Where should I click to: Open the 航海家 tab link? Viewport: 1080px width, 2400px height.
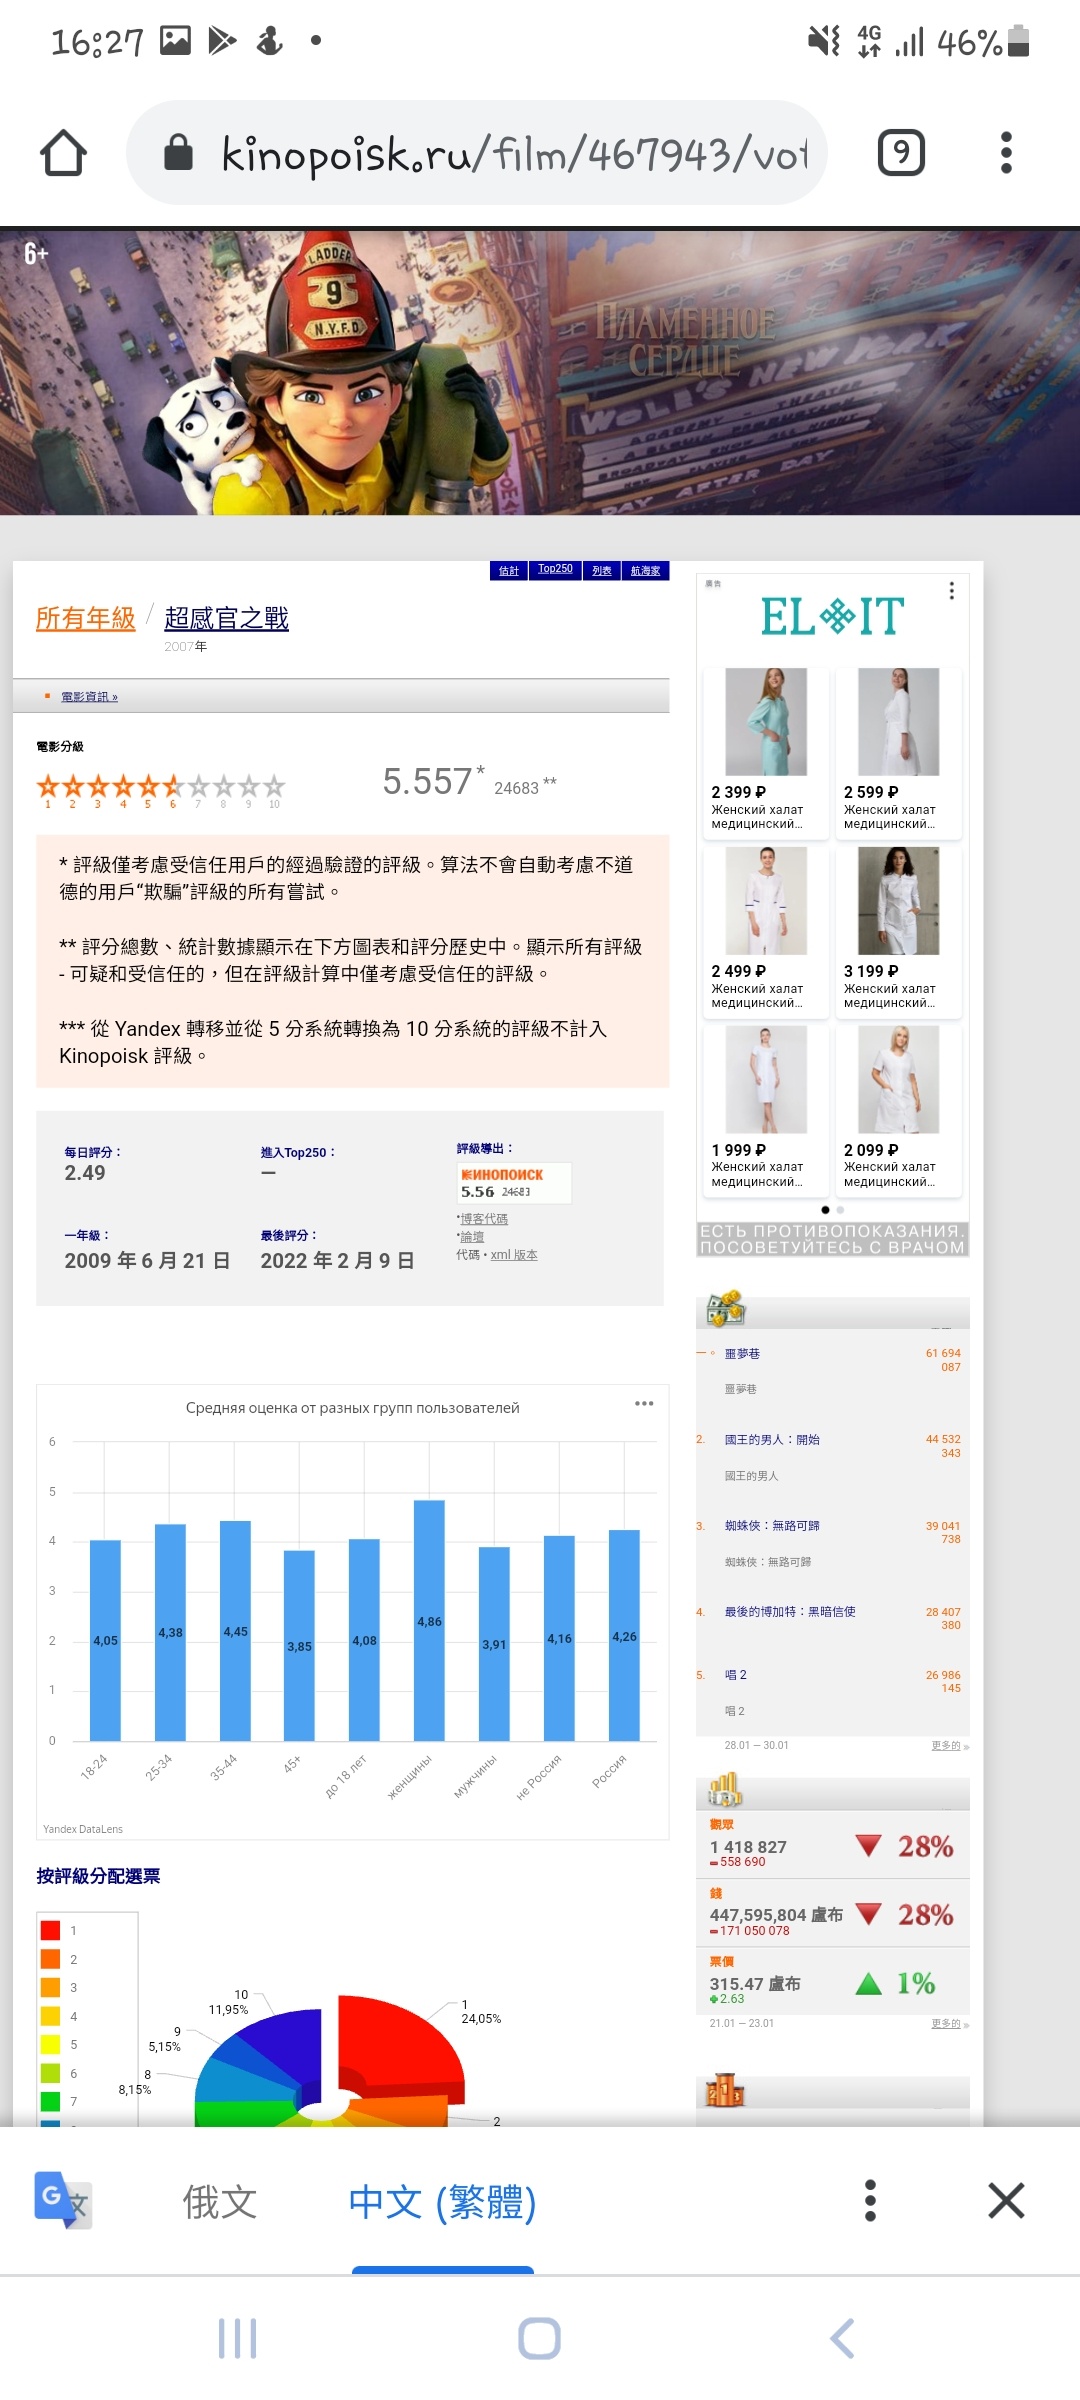click(x=645, y=570)
